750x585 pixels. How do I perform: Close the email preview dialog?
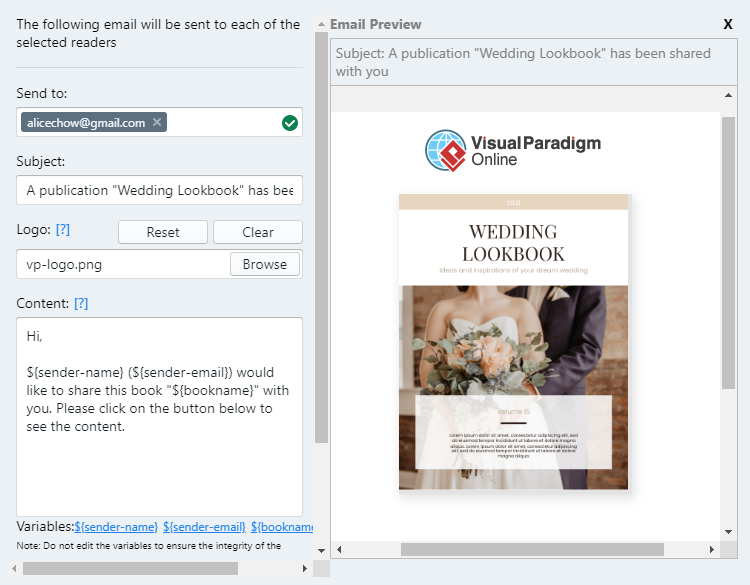727,24
